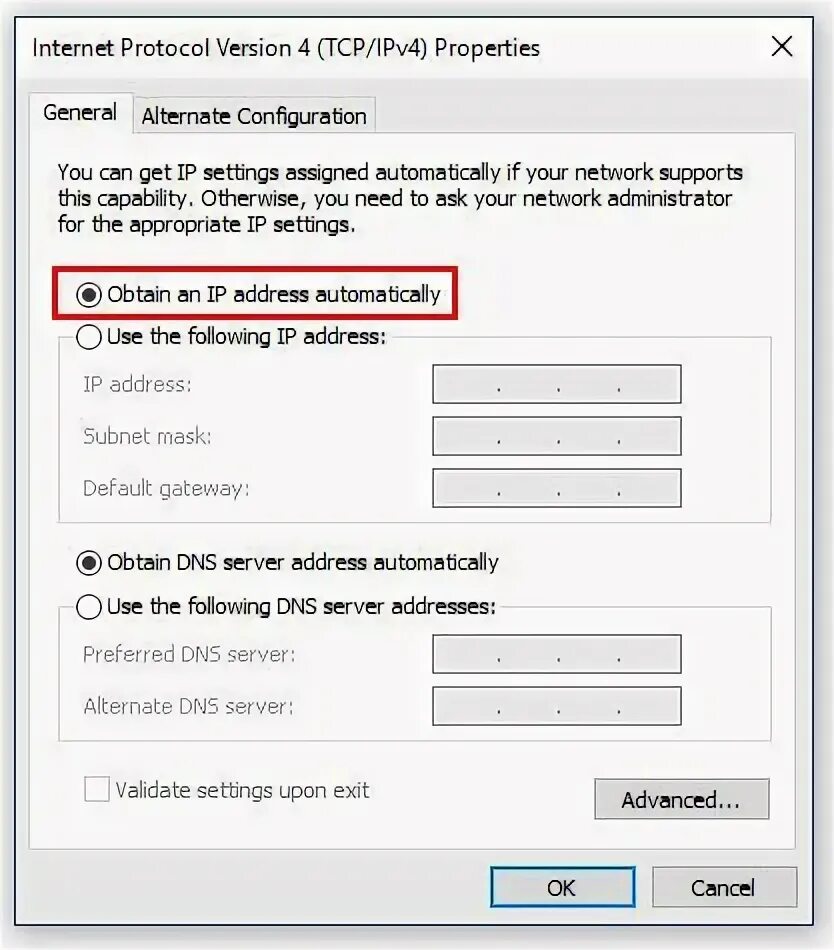Screen dimensions: 834x950
Task: Click the Default gateway input box
Action: coord(557,488)
